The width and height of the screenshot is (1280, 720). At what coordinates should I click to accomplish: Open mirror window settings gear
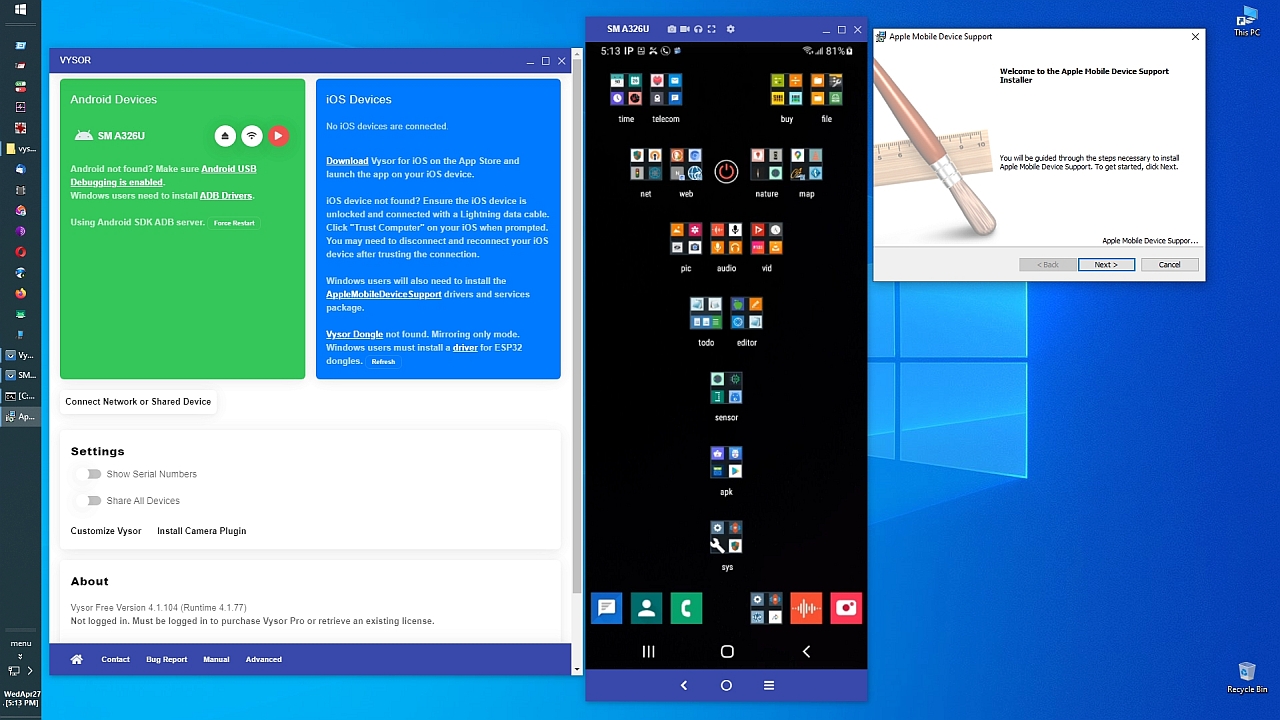(x=730, y=29)
